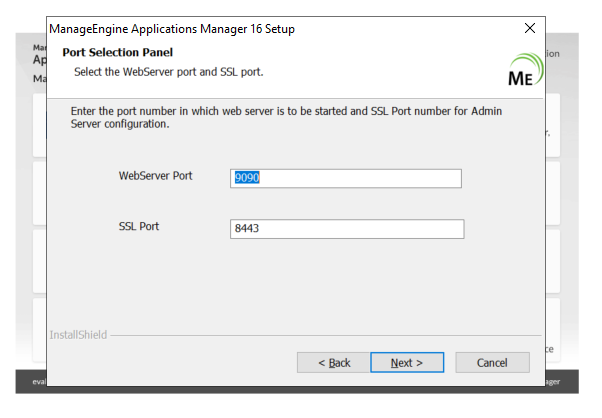Click into the SSL Port field
Image resolution: width=602 pixels, height=418 pixels.
tap(347, 229)
